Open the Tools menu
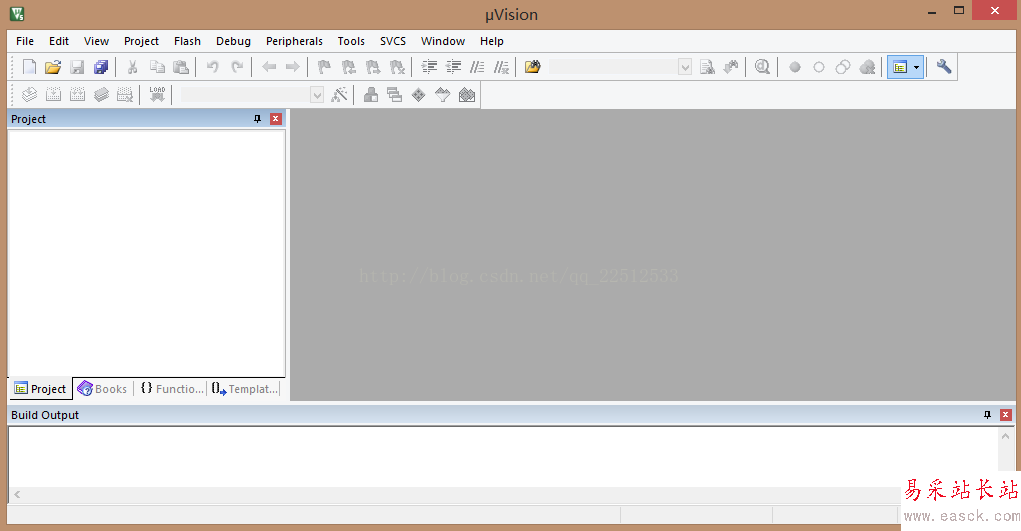The height and width of the screenshot is (531, 1021). point(351,41)
